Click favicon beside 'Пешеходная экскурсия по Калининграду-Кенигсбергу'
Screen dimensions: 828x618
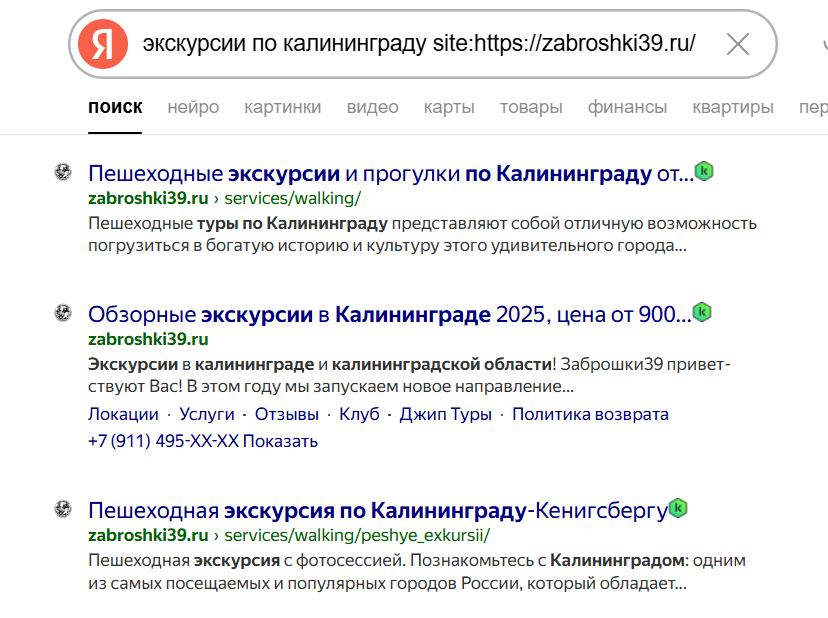[63, 509]
